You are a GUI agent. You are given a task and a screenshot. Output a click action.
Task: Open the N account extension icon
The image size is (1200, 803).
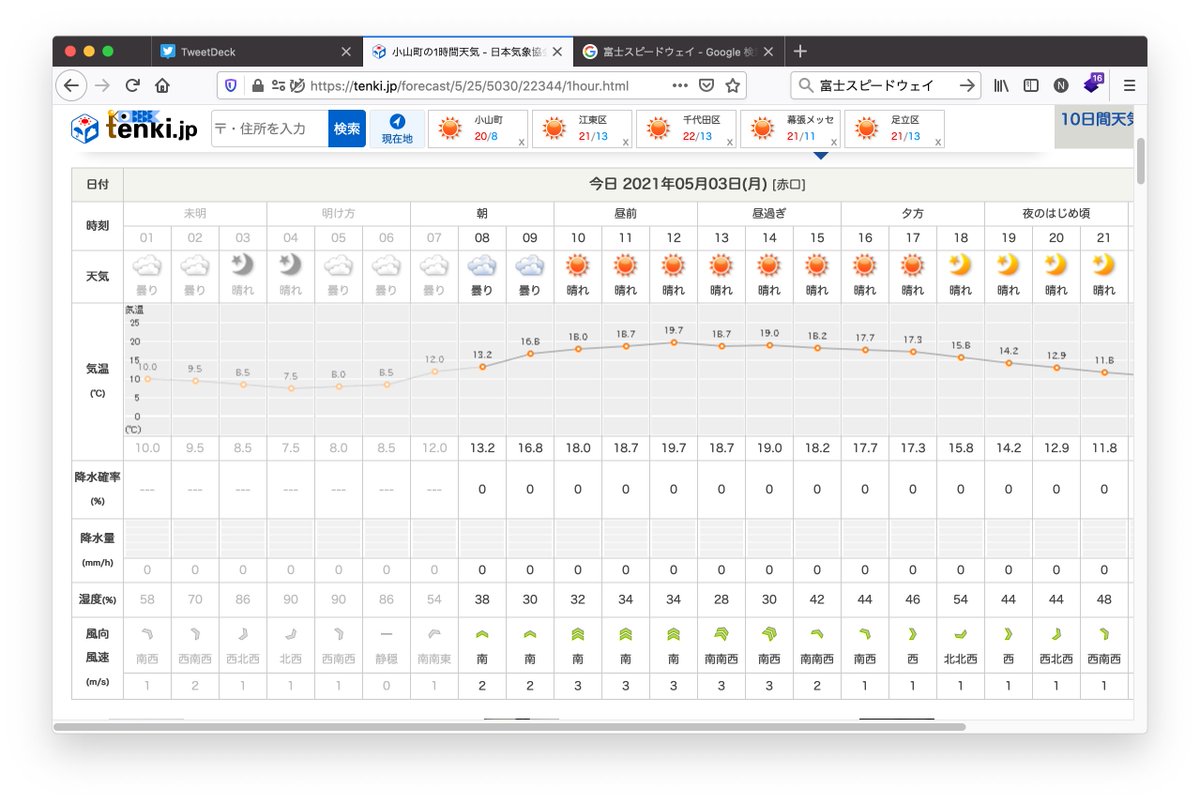pyautogui.click(x=1061, y=86)
